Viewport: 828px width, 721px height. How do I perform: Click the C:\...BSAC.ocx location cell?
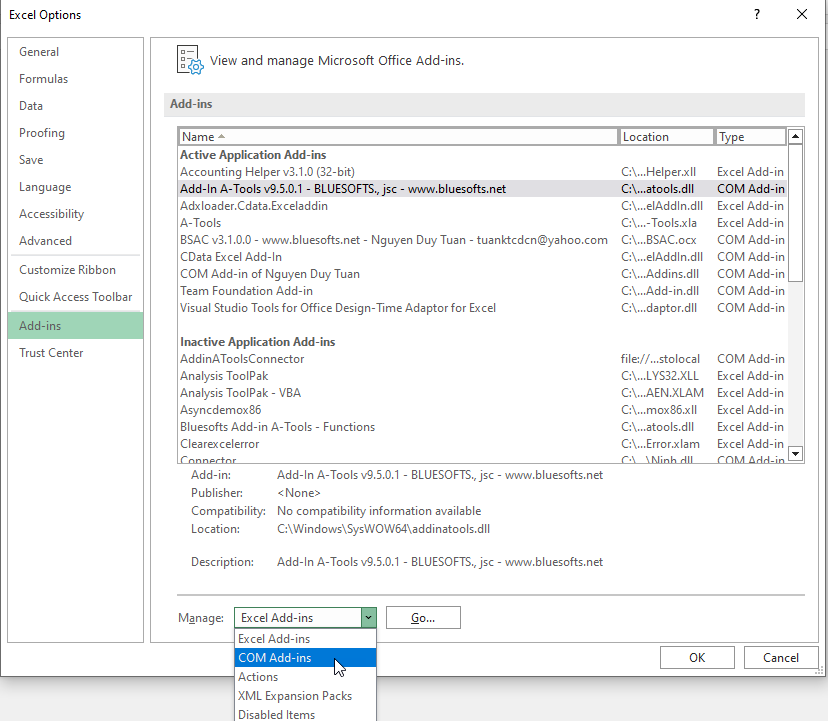(x=658, y=240)
